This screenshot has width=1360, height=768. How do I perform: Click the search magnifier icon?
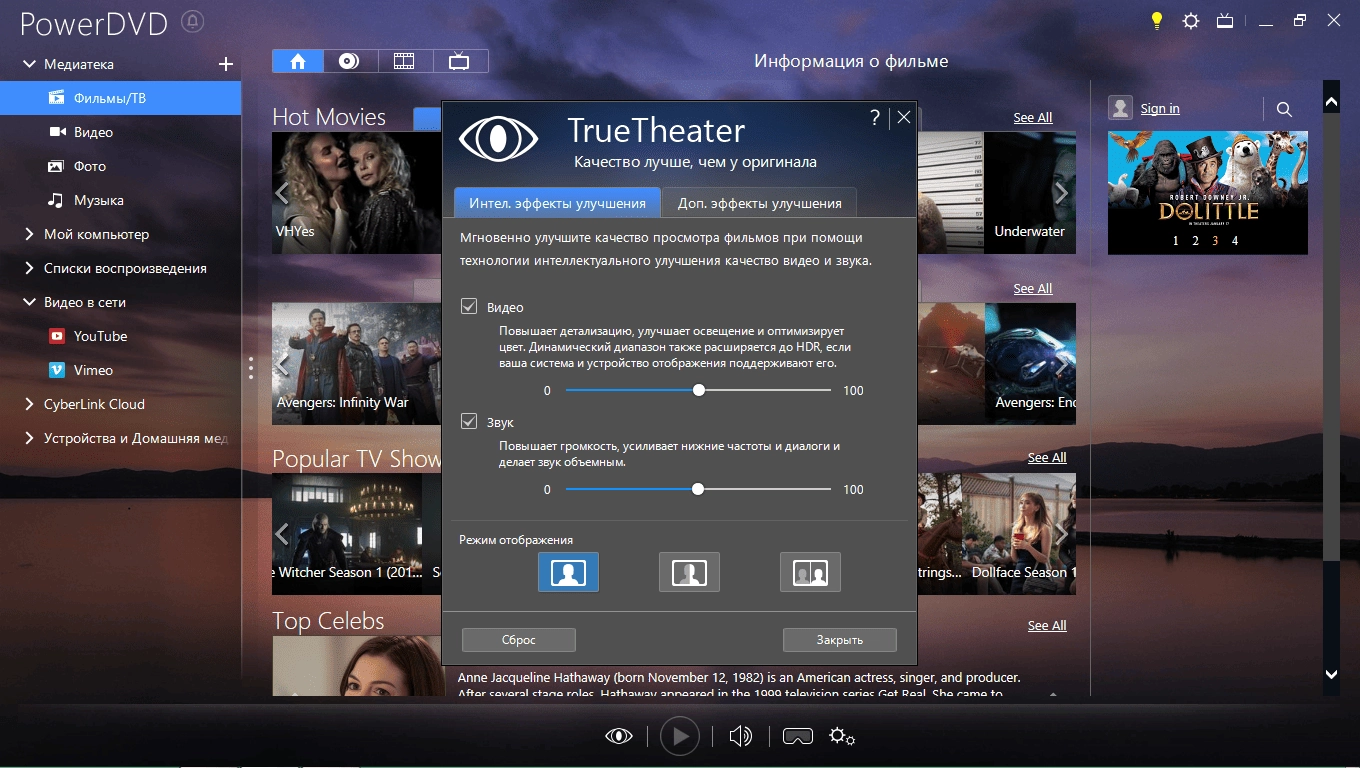click(1285, 109)
